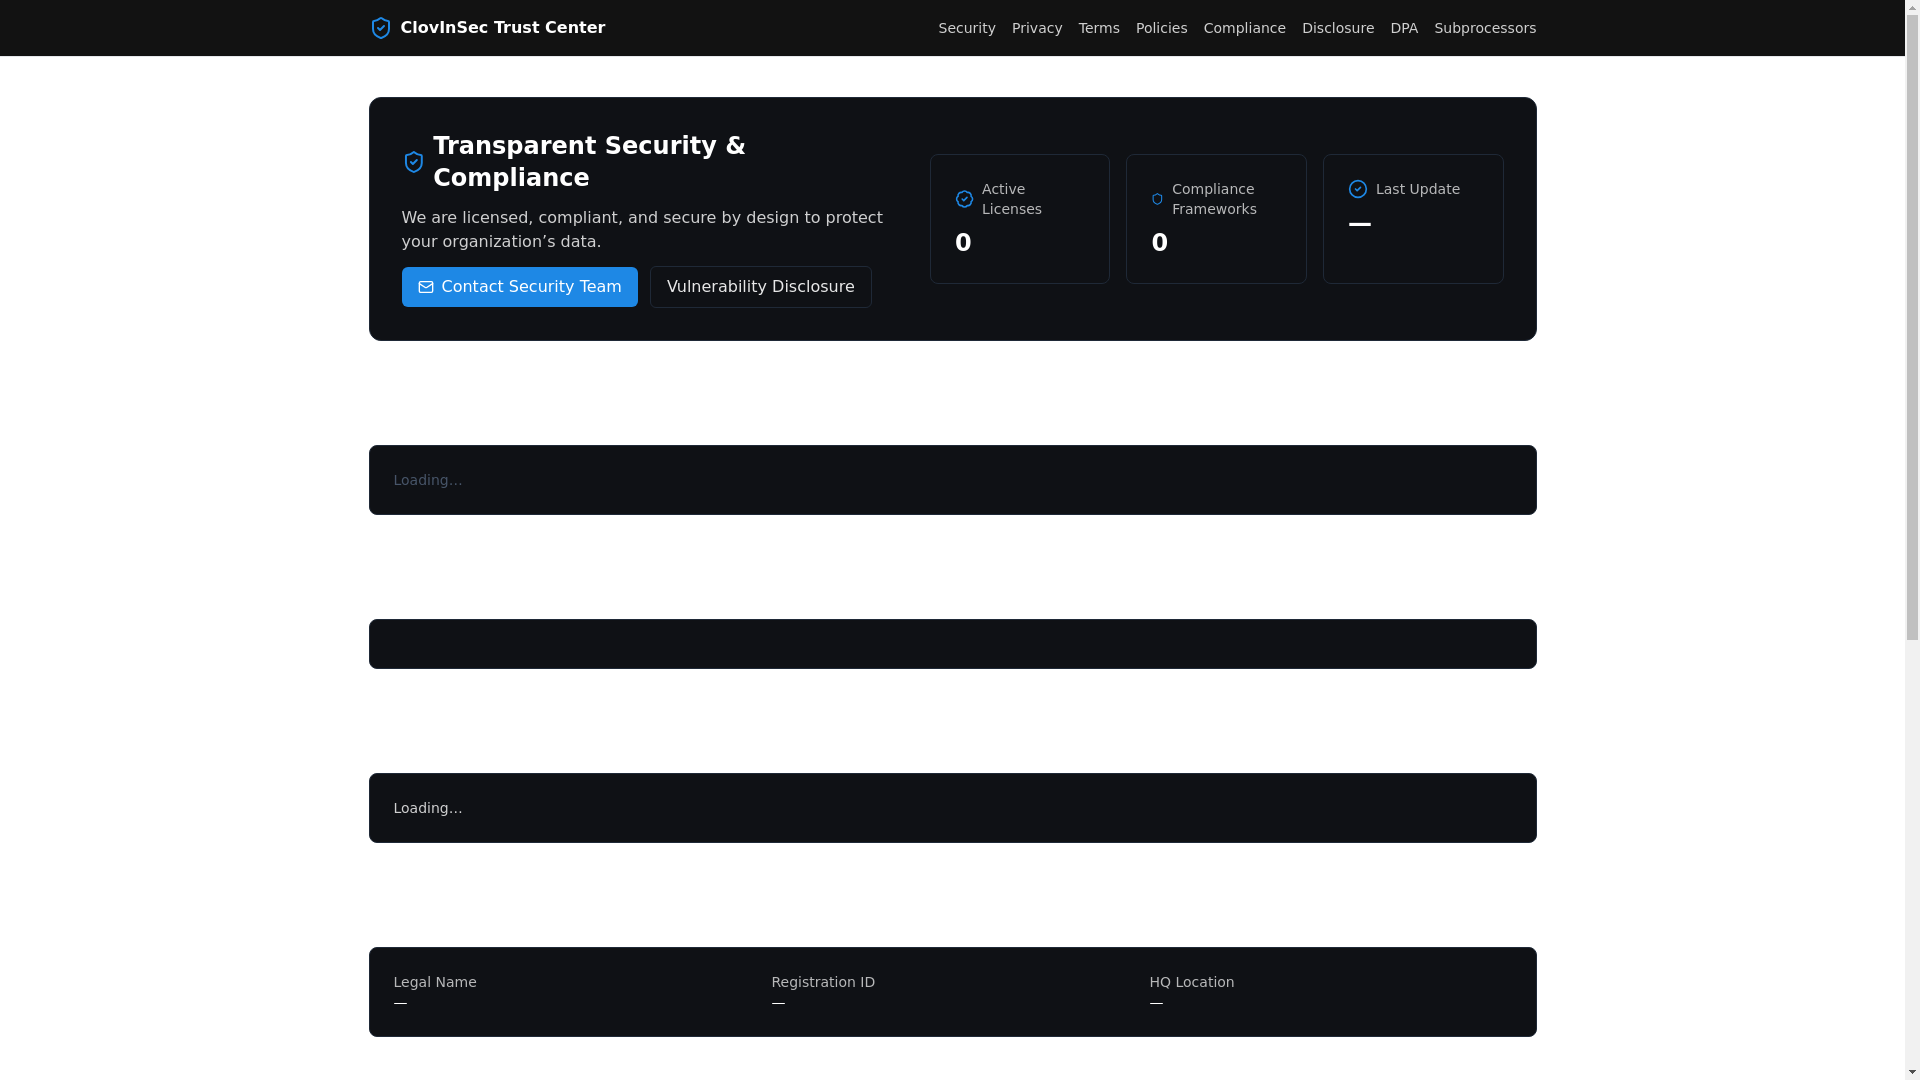Click the Registration ID label
This screenshot has height=1080, width=1920.
coord(823,982)
